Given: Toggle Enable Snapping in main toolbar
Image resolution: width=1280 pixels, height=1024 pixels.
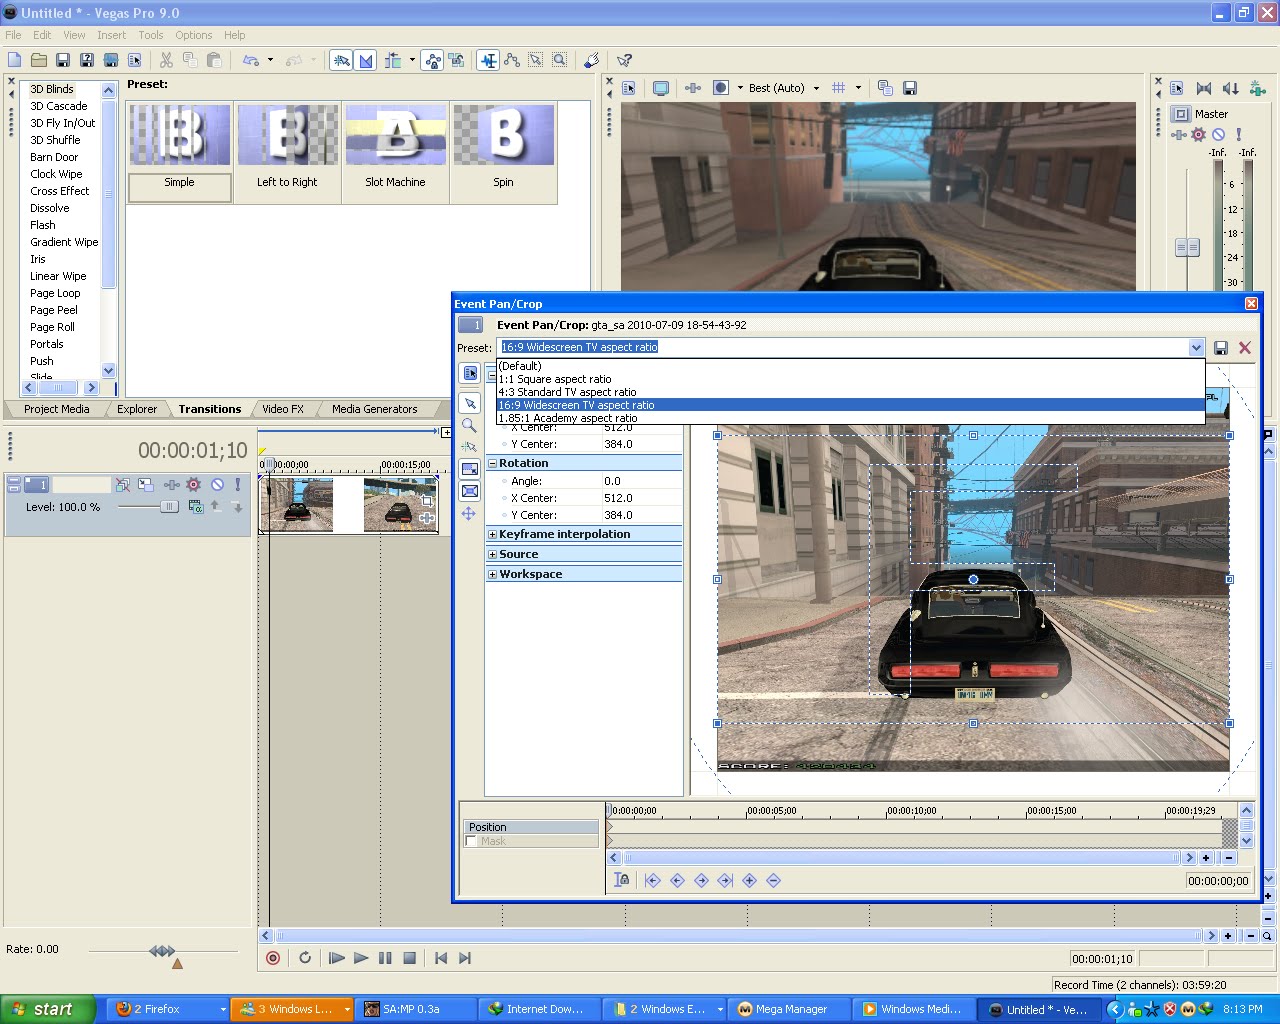Looking at the screenshot, I should coord(341,60).
